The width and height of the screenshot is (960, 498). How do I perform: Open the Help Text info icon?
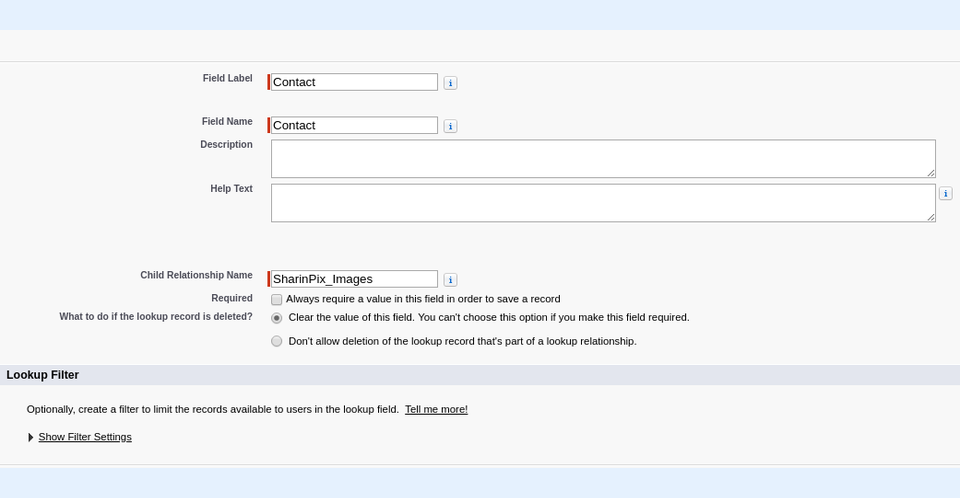coord(945,194)
